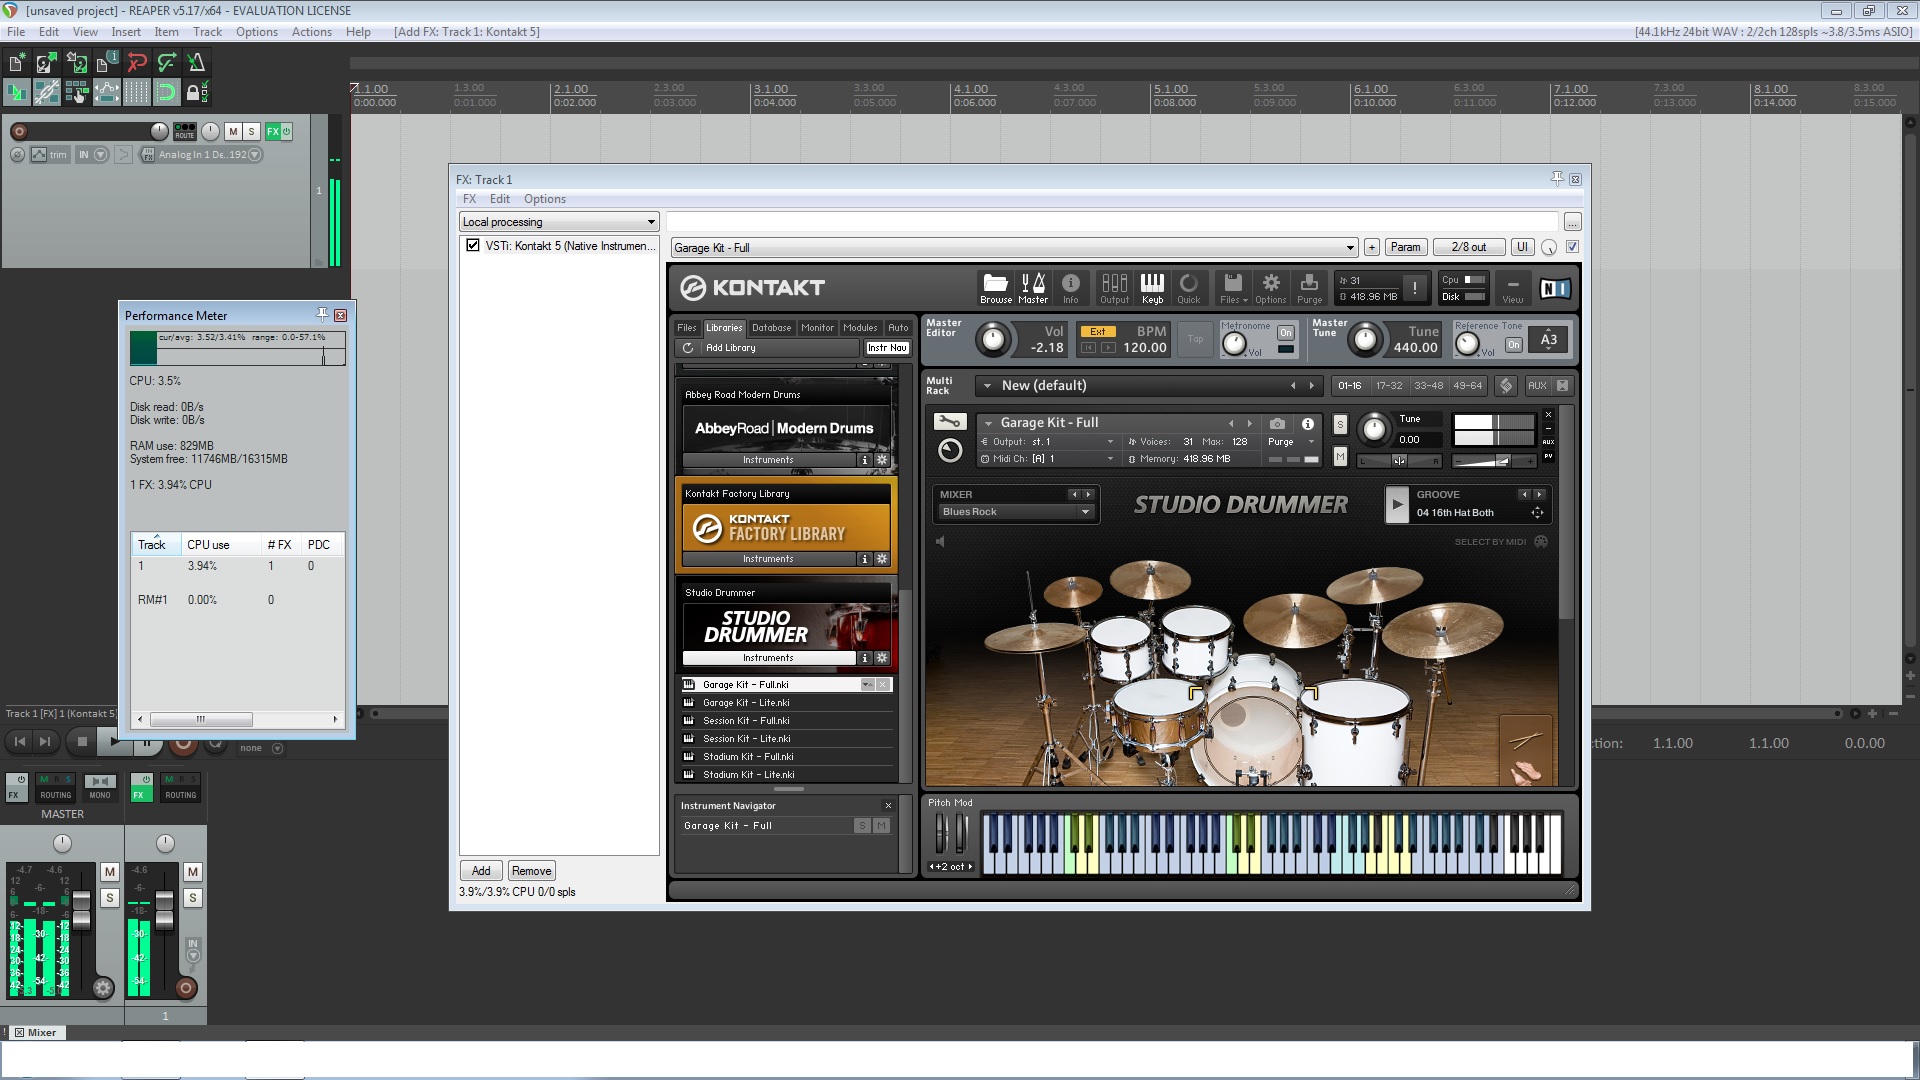The width and height of the screenshot is (1920, 1080).
Task: Uncheck VSTi Kontakt 5 FX checkbox
Action: 473,245
